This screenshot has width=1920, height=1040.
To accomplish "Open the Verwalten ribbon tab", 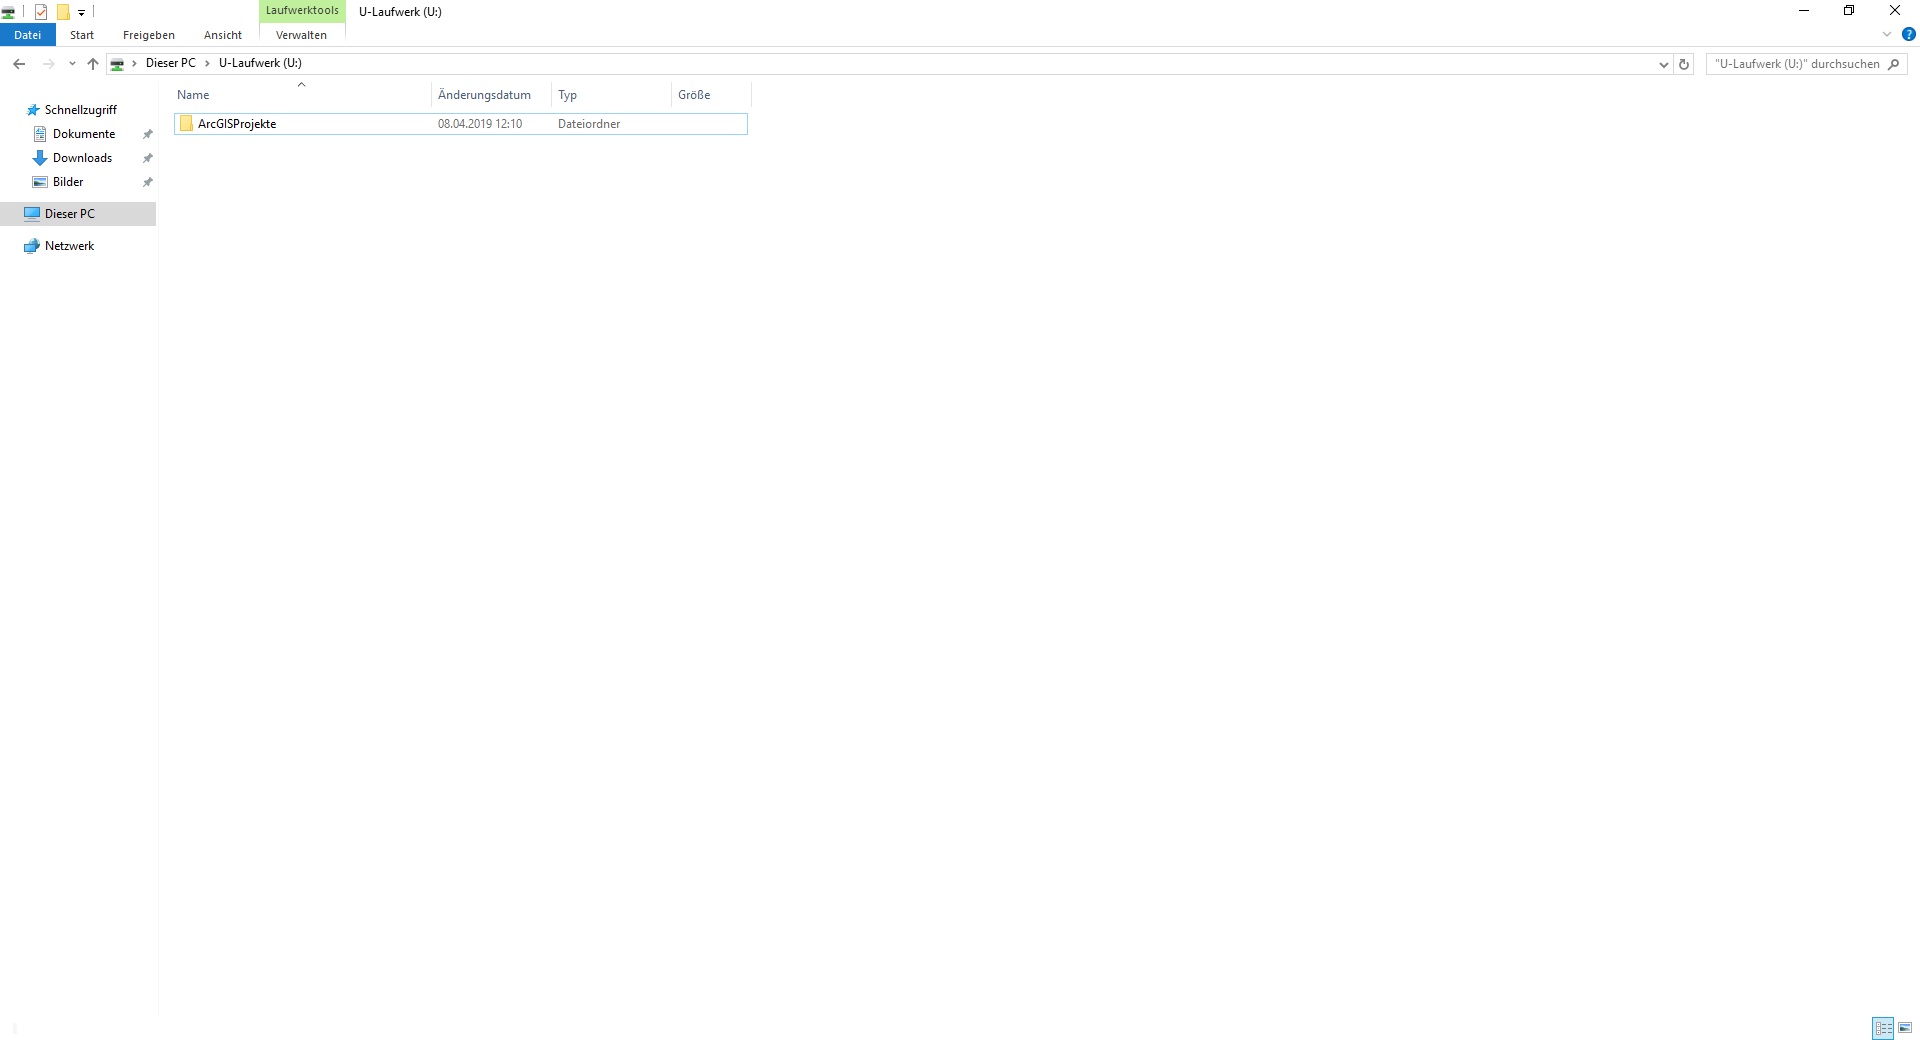I will coord(301,35).
